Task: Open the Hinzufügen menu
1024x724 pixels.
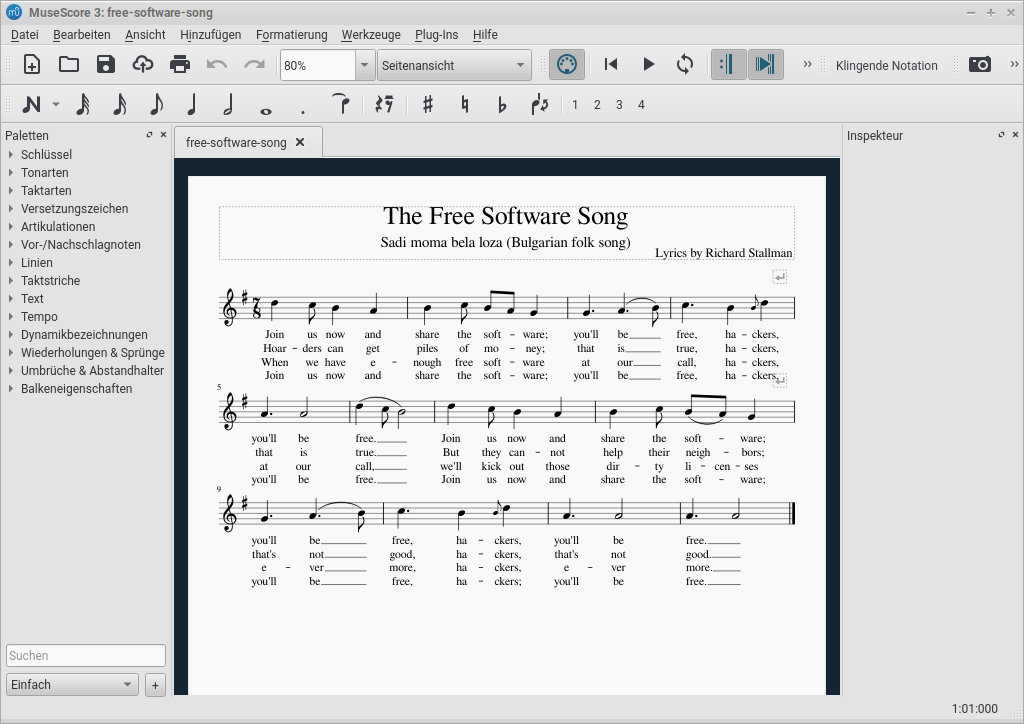Action: tap(210, 35)
